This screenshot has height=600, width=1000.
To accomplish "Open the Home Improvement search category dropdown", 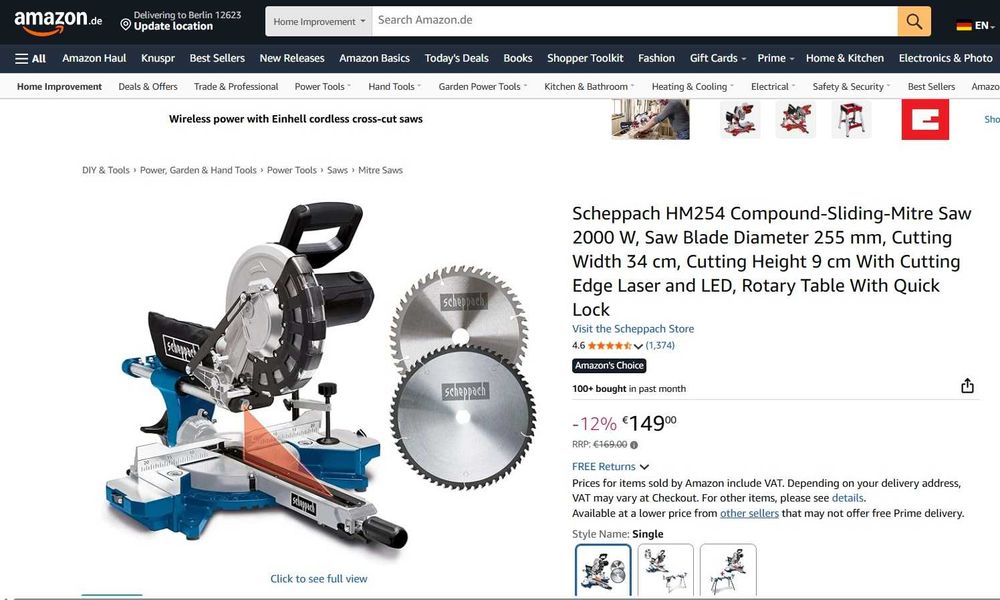I will (x=319, y=22).
